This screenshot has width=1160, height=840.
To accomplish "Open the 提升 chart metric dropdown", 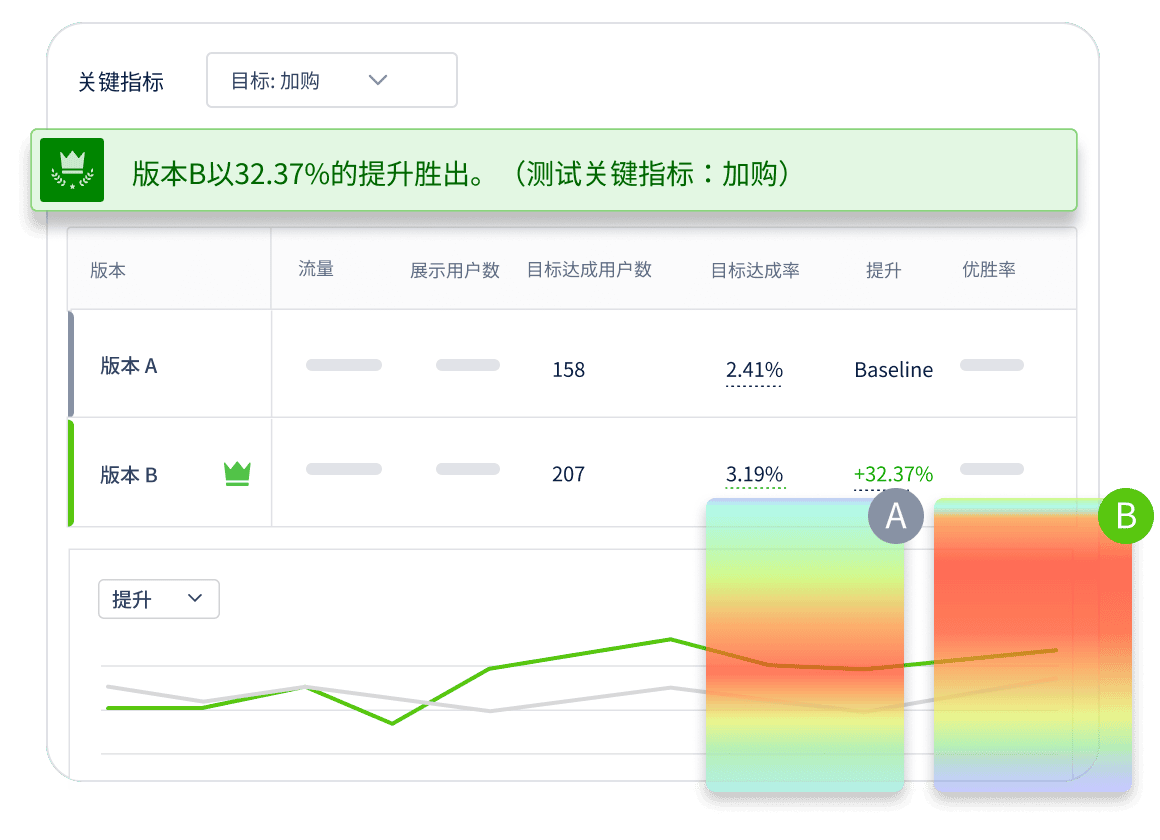I will (x=159, y=599).
